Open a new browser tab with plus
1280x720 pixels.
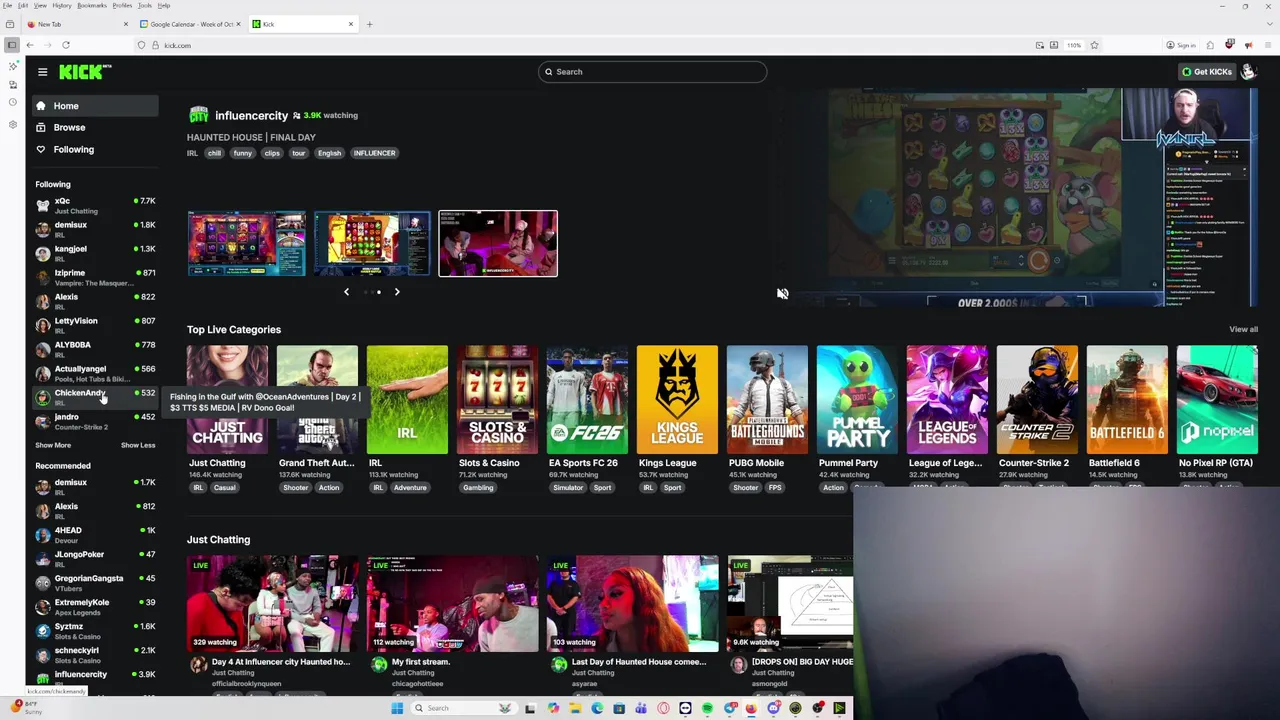click(369, 24)
